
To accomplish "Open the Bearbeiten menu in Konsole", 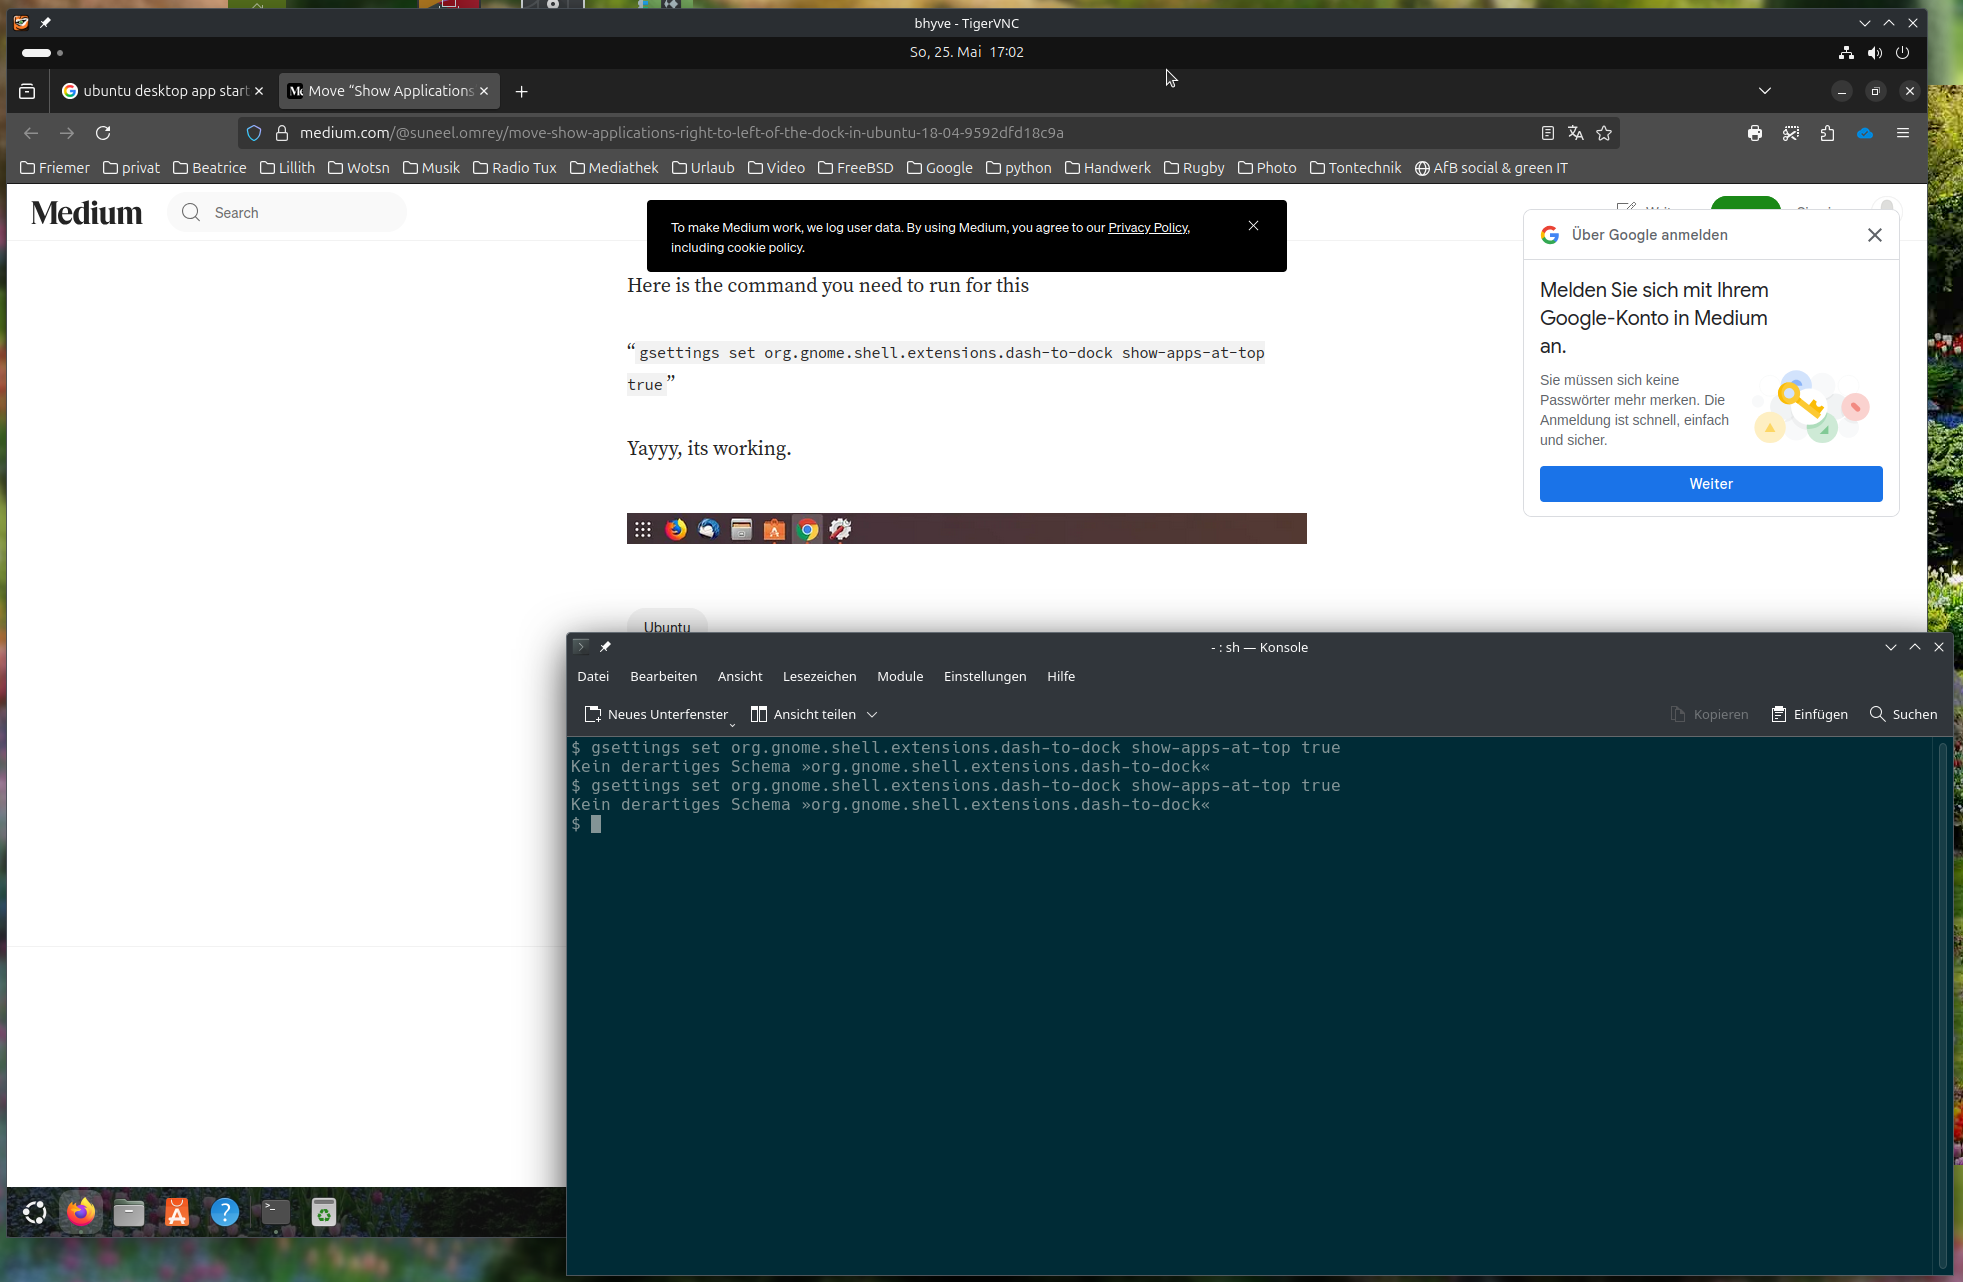I will click(663, 676).
